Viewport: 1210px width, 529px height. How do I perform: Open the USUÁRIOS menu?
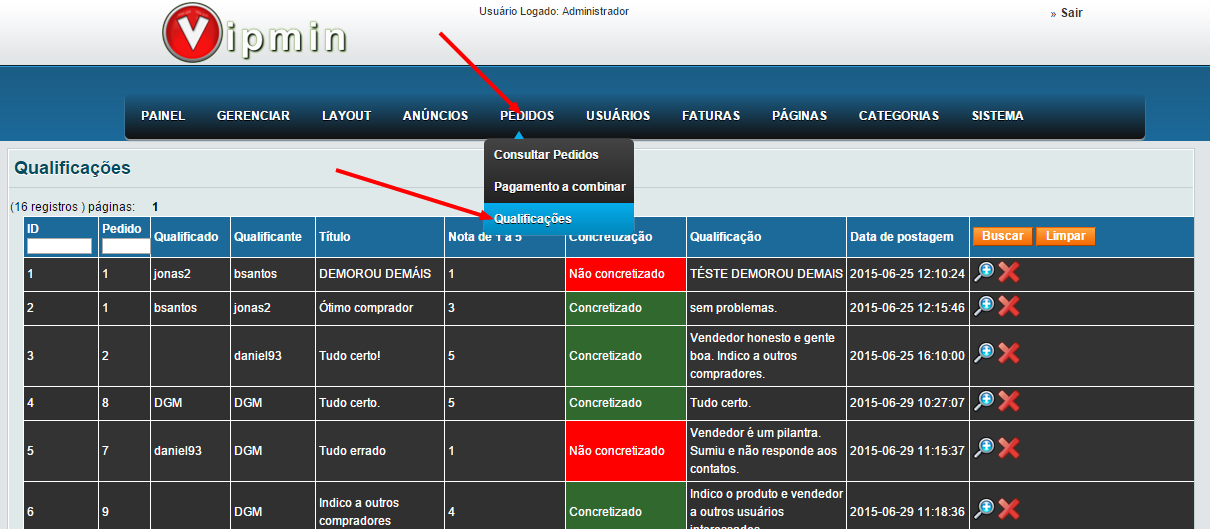tap(618, 116)
